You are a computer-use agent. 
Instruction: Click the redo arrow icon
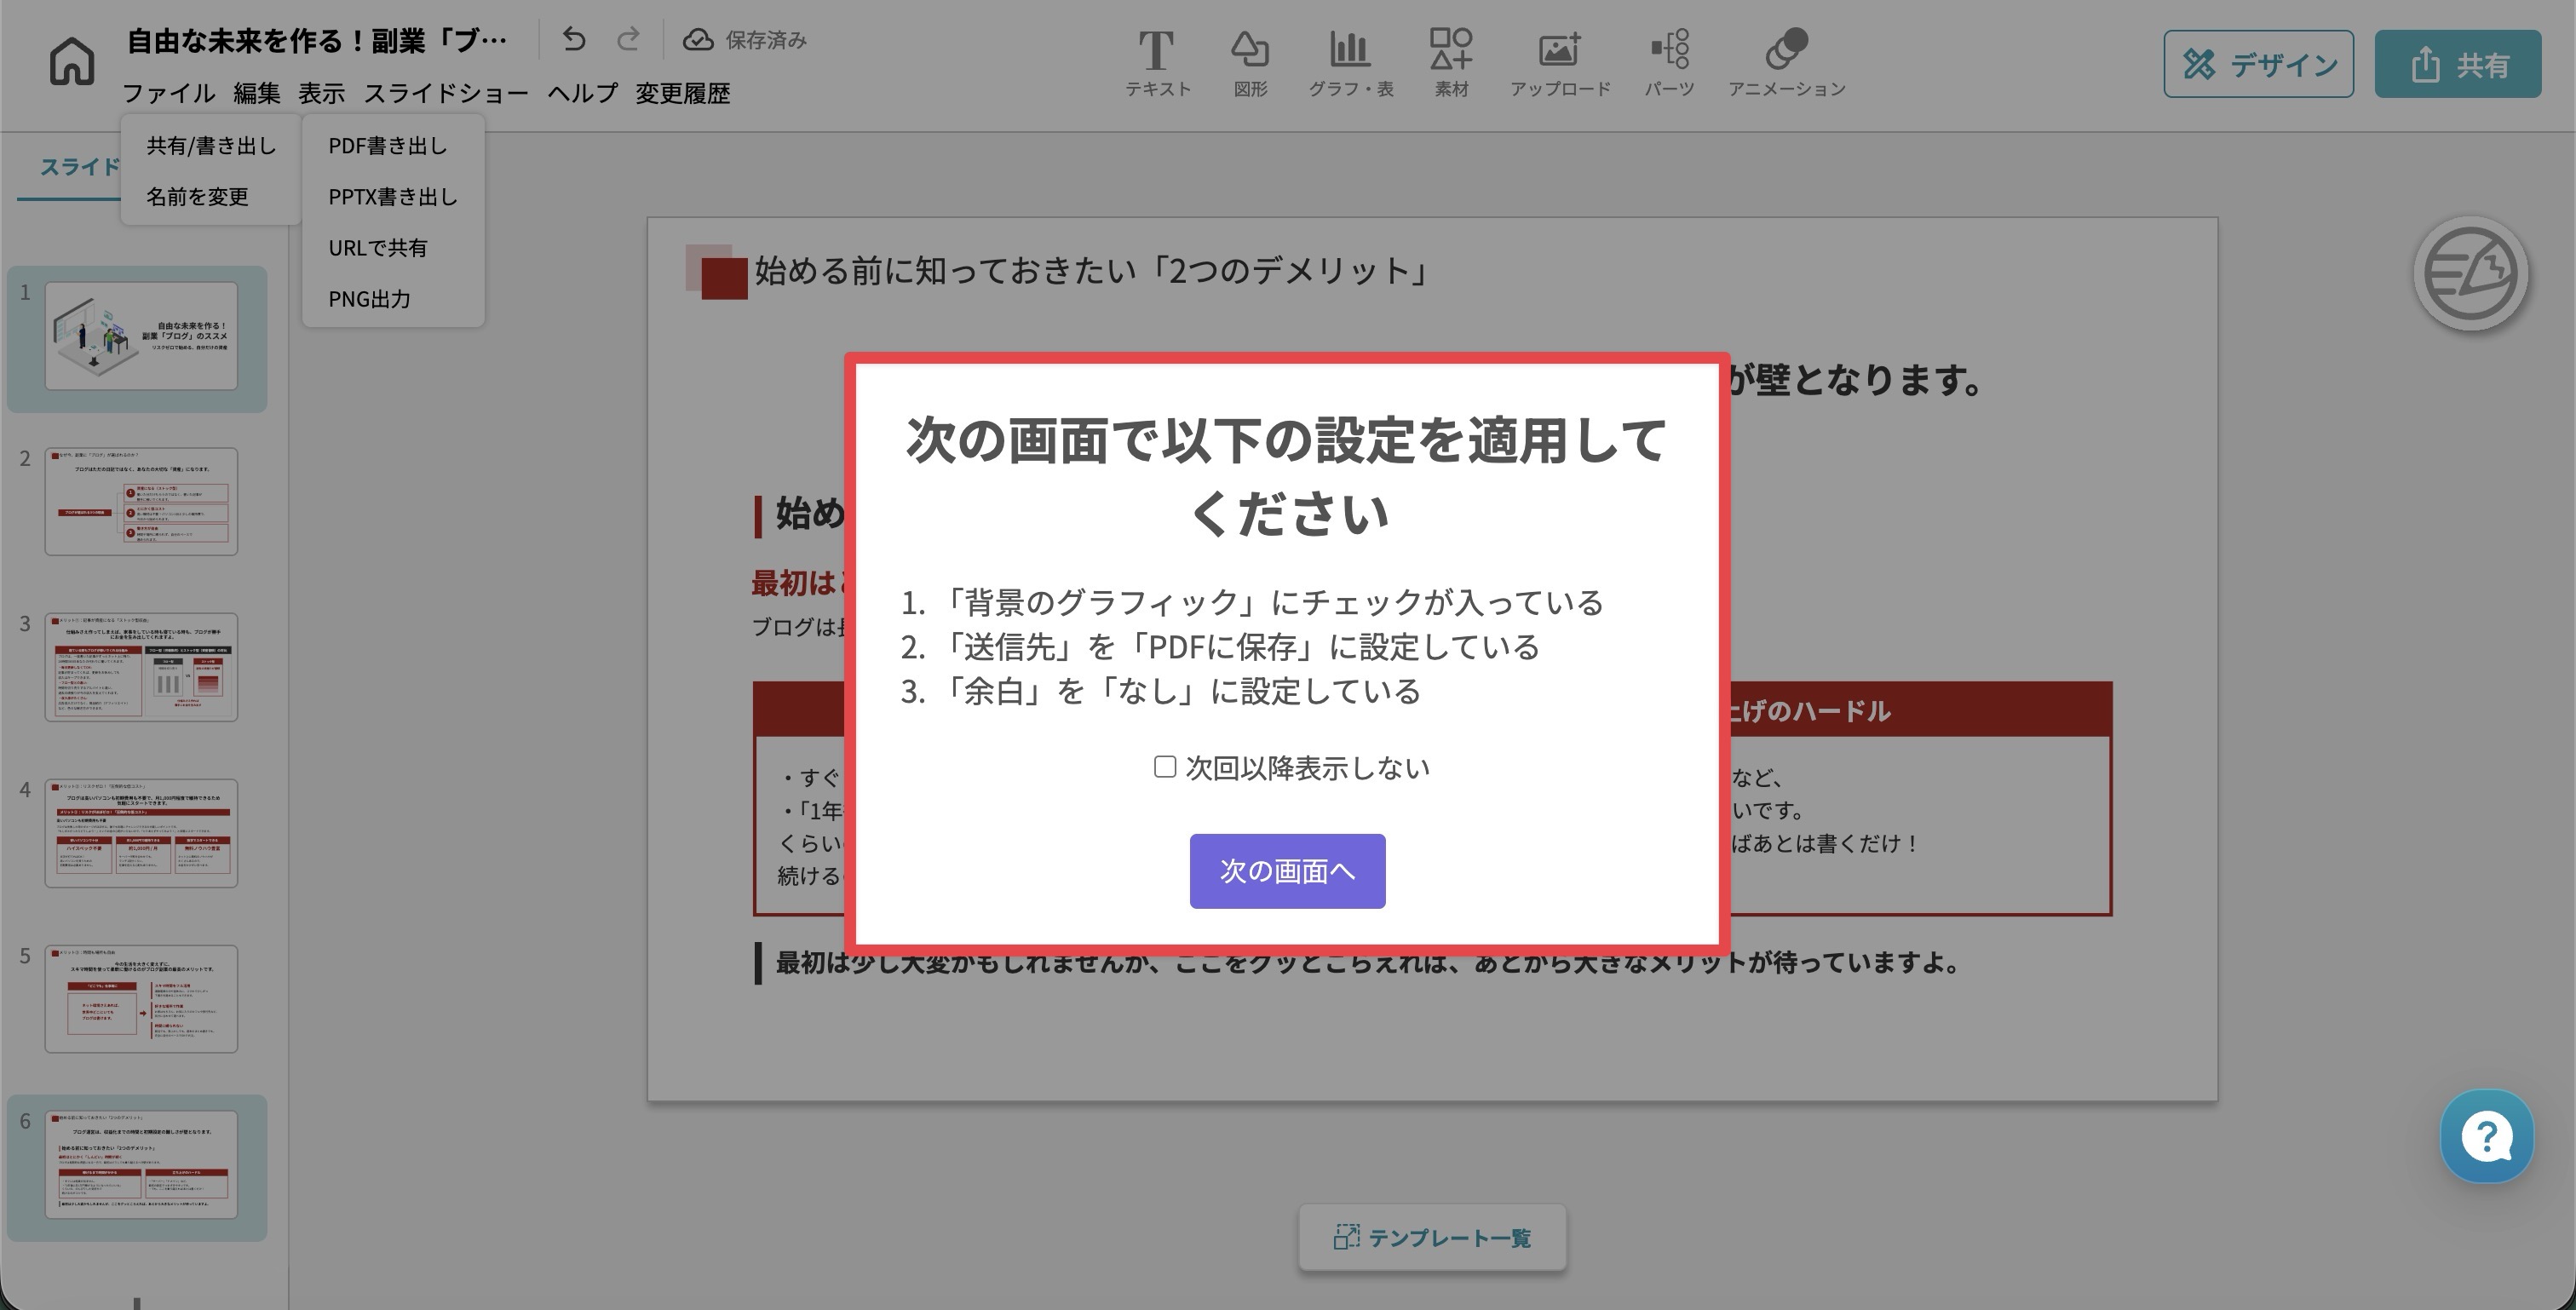click(x=628, y=39)
